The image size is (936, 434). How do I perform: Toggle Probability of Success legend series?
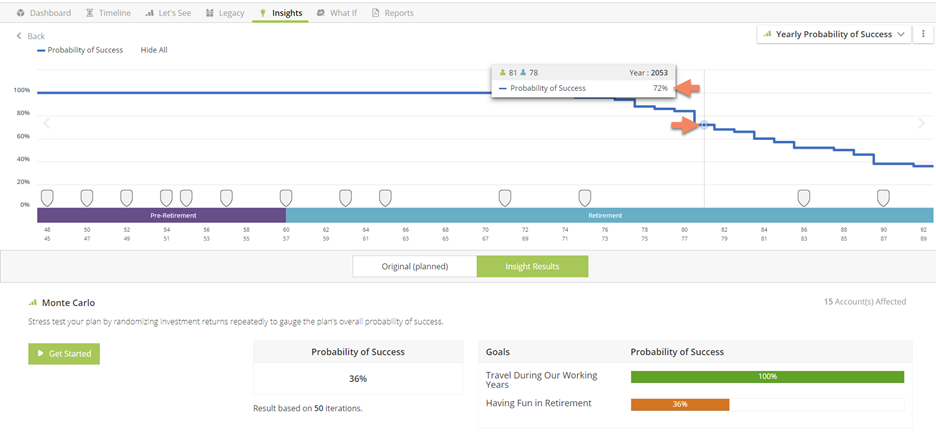(x=80, y=49)
